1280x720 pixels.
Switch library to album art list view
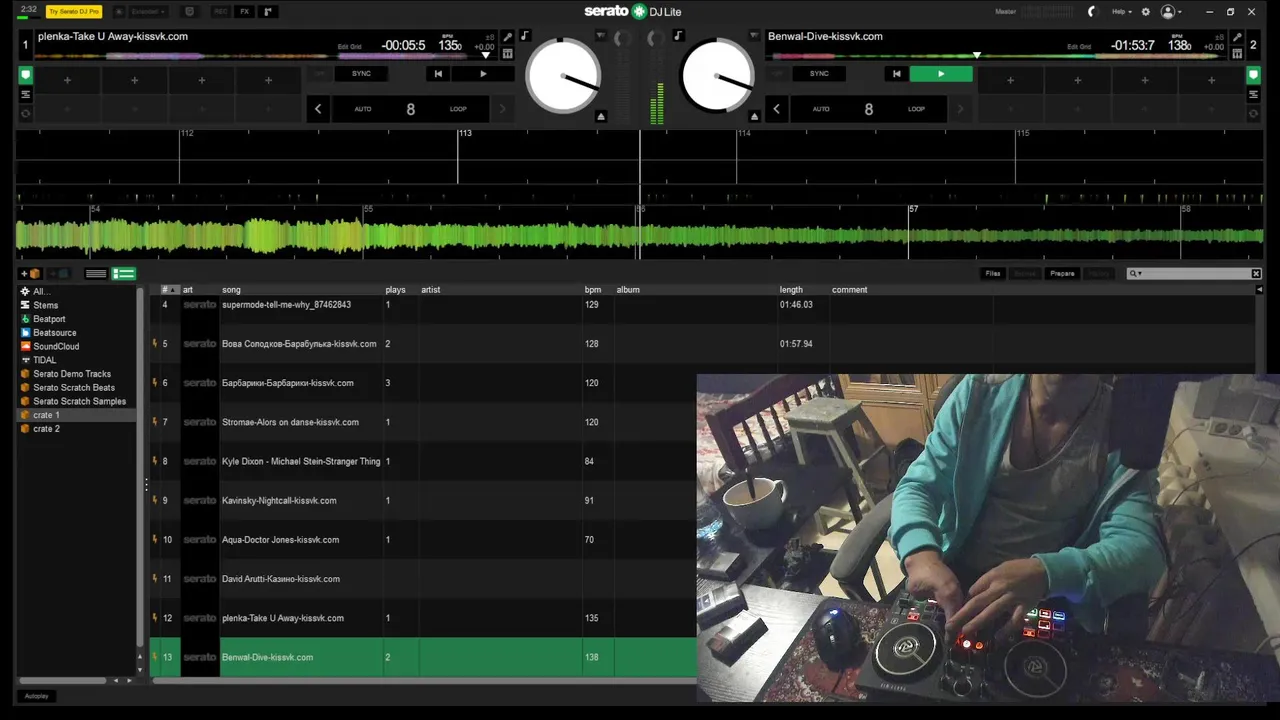click(x=124, y=273)
